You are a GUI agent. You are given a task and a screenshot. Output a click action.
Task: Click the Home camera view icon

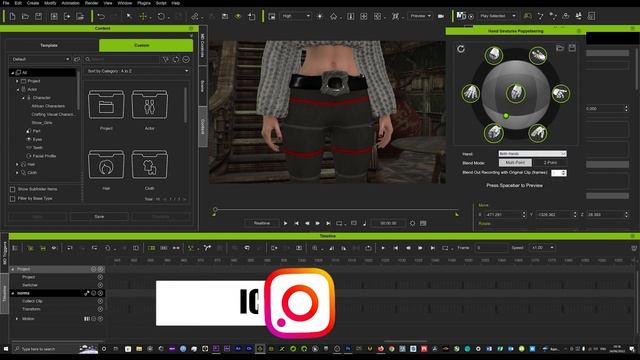(333, 16)
